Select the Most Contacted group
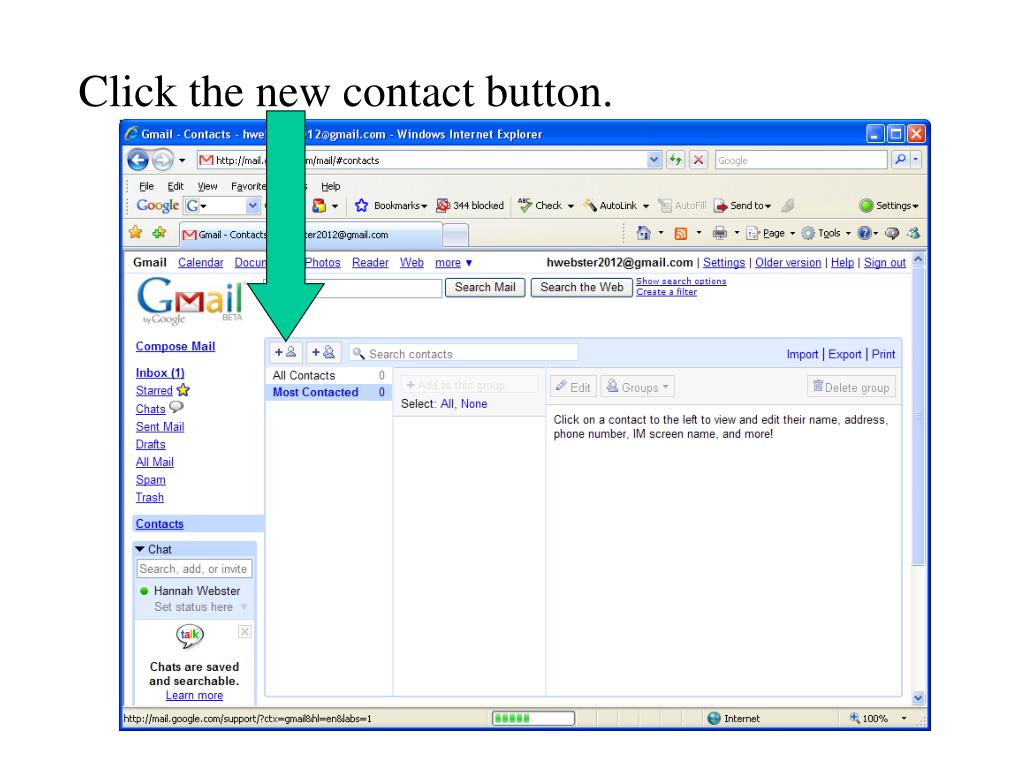This screenshot has height=768, width=1024. coord(328,392)
